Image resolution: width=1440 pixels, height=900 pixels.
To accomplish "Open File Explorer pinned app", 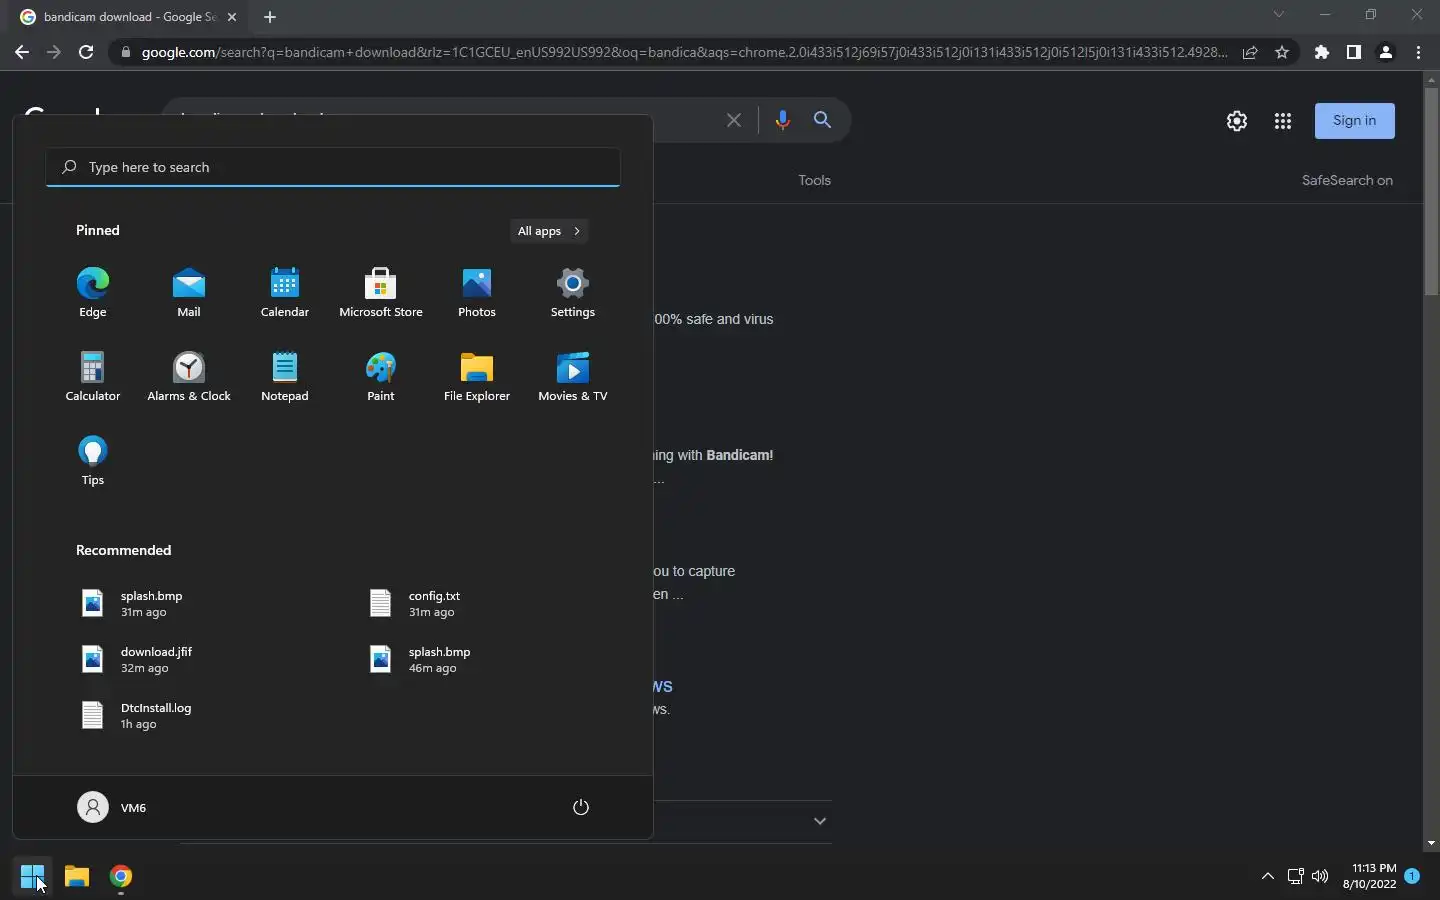I will point(477,377).
